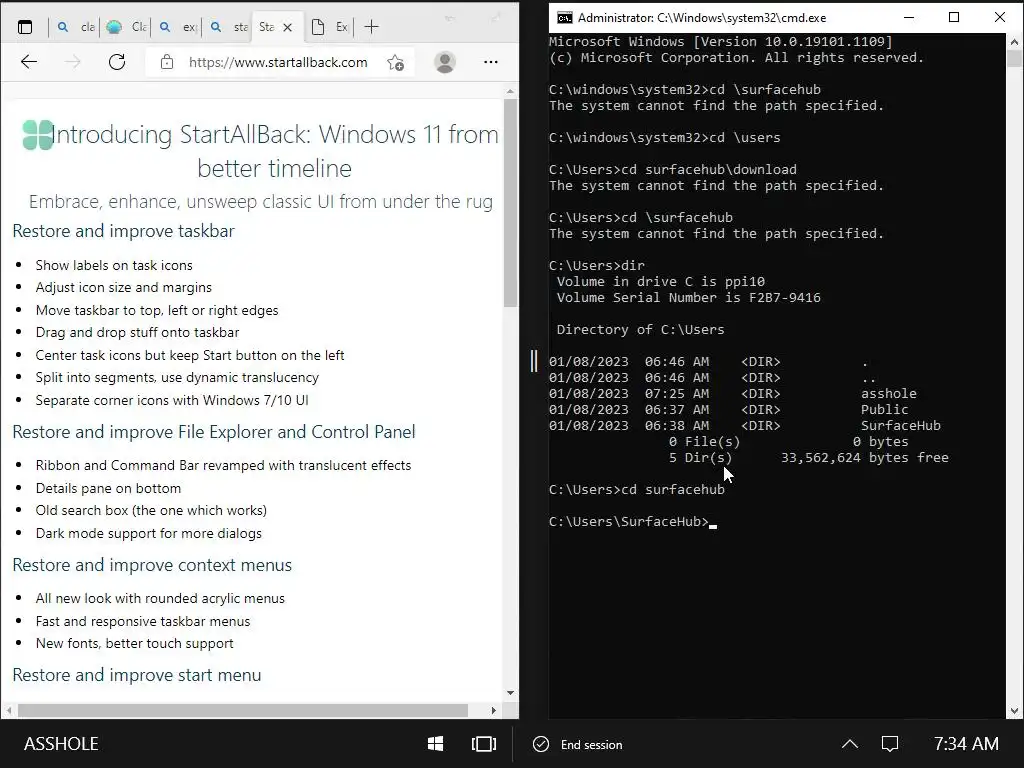Click the End session button
The height and width of the screenshot is (768, 1024).
(578, 744)
